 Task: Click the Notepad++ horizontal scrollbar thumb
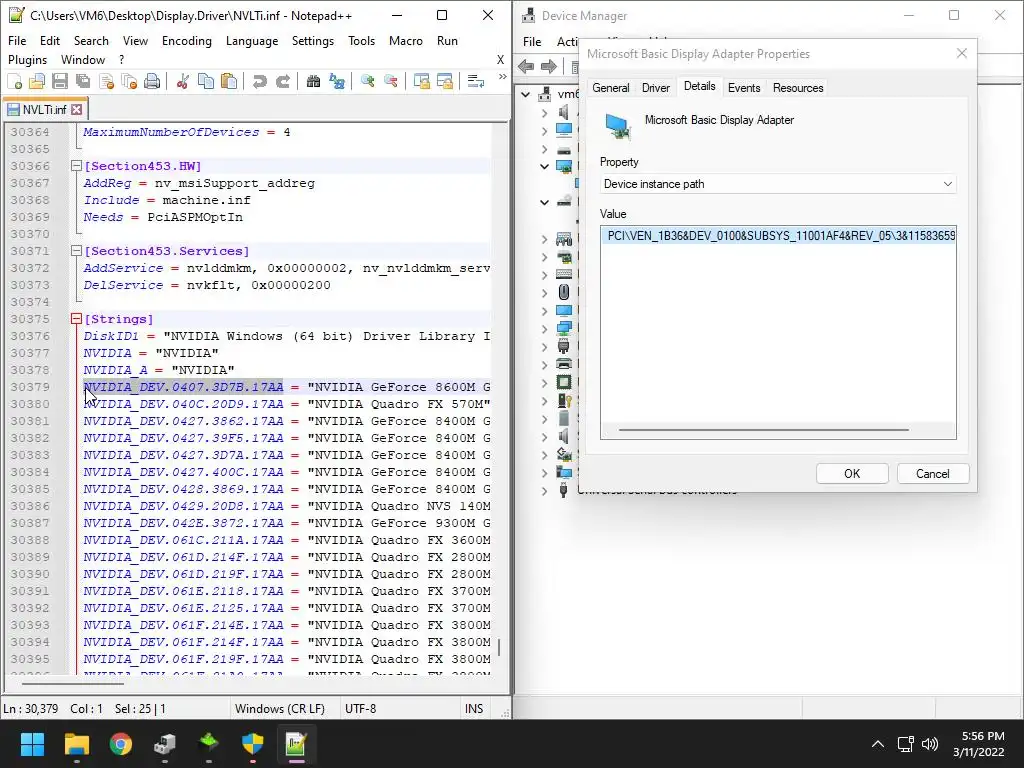72,684
